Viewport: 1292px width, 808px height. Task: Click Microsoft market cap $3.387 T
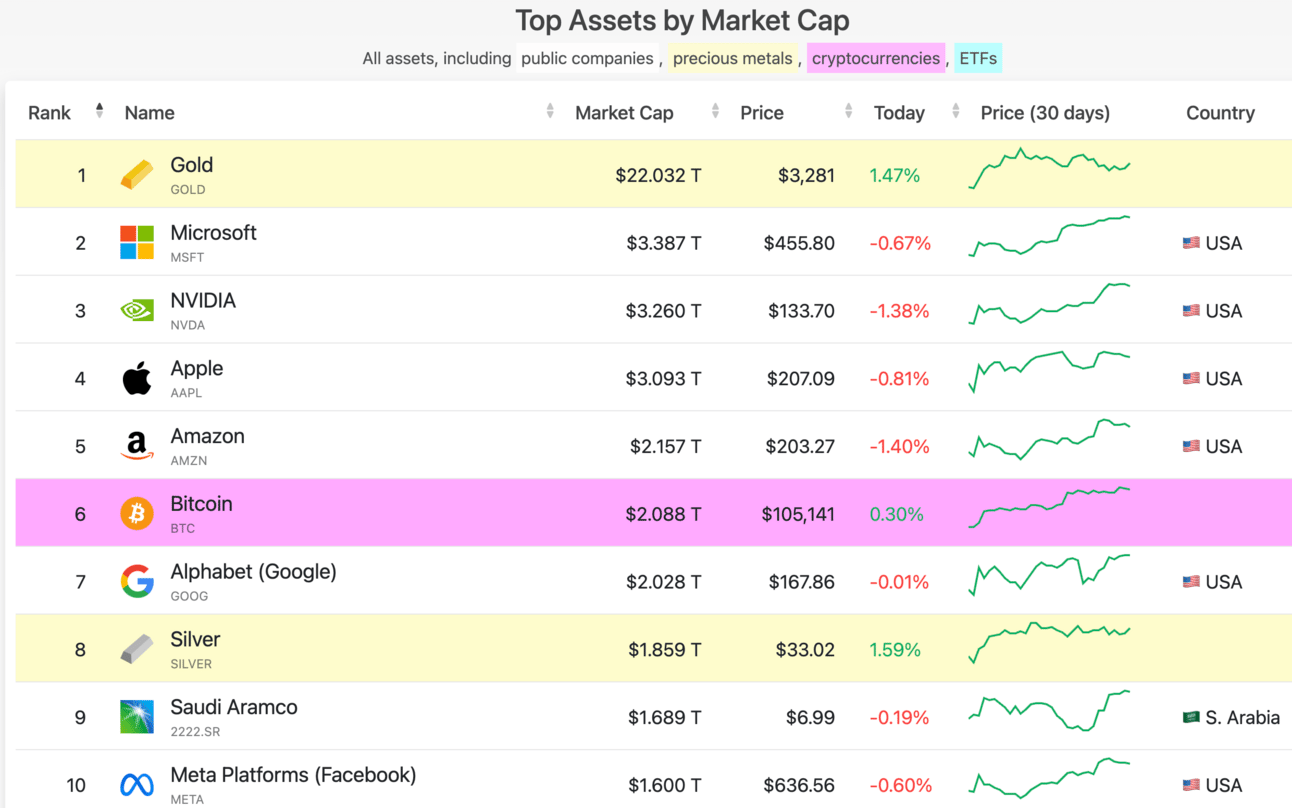[664, 243]
